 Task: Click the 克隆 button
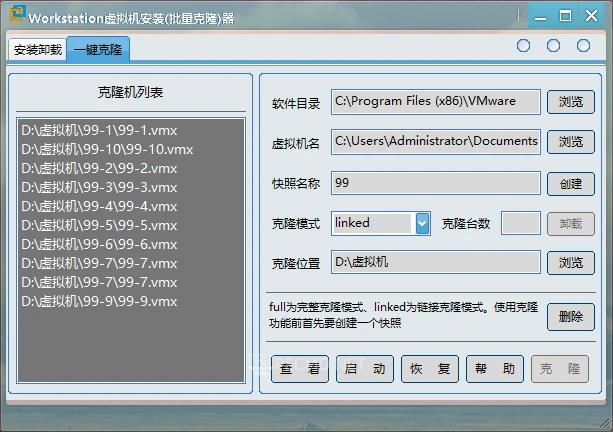[560, 369]
